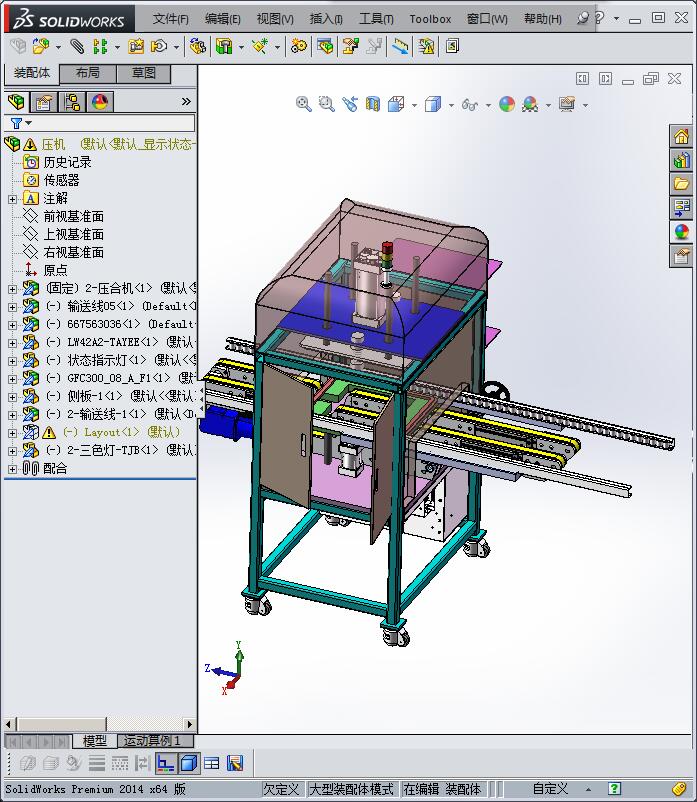This screenshot has height=802, width=697.
Task: Toggle the 2D/3D sketch view icon
Action: point(166,763)
